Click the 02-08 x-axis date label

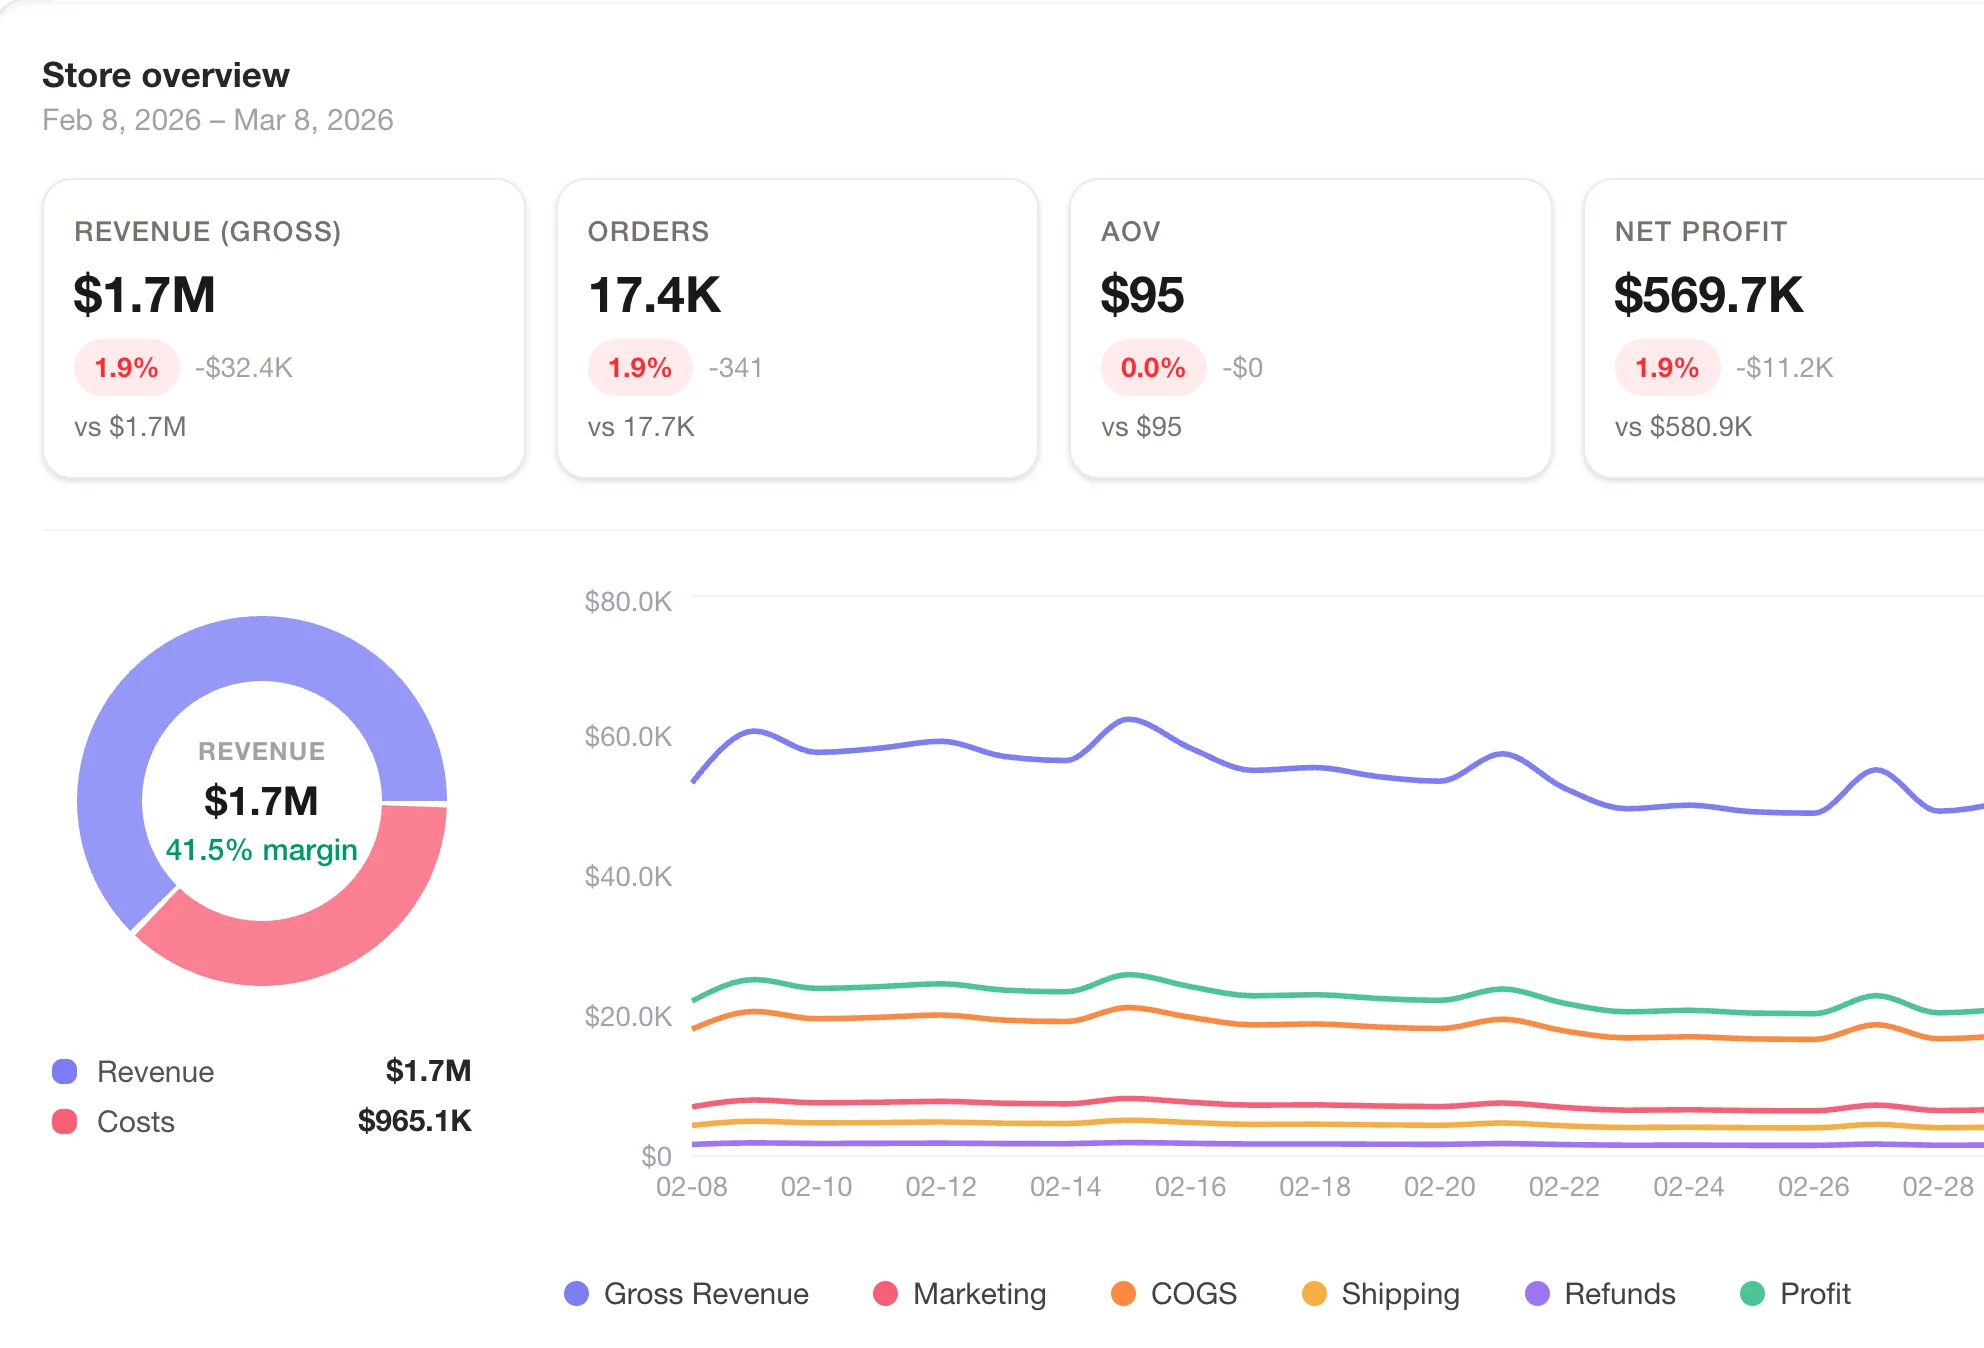(692, 1187)
